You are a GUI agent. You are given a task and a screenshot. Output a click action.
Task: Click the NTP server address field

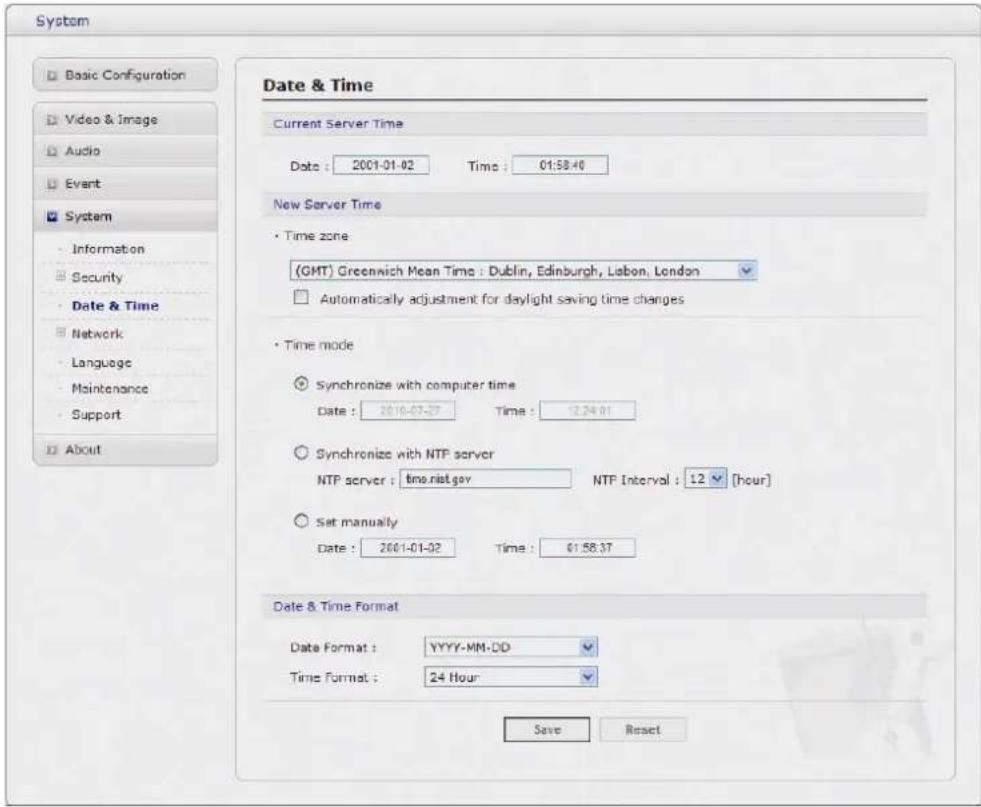pos(485,479)
